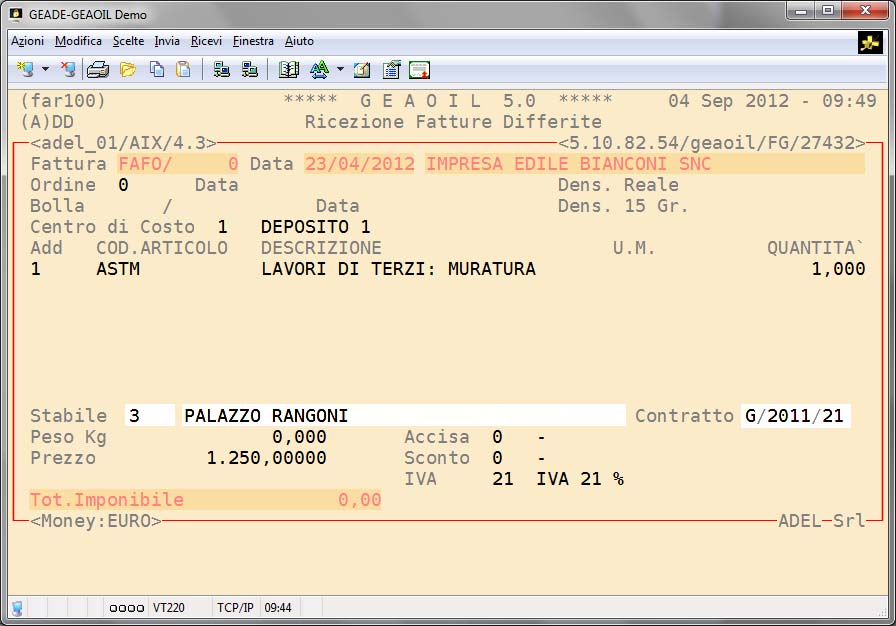Image resolution: width=896 pixels, height=626 pixels.
Task: Click the Stabile number field
Action: [x=149, y=416]
